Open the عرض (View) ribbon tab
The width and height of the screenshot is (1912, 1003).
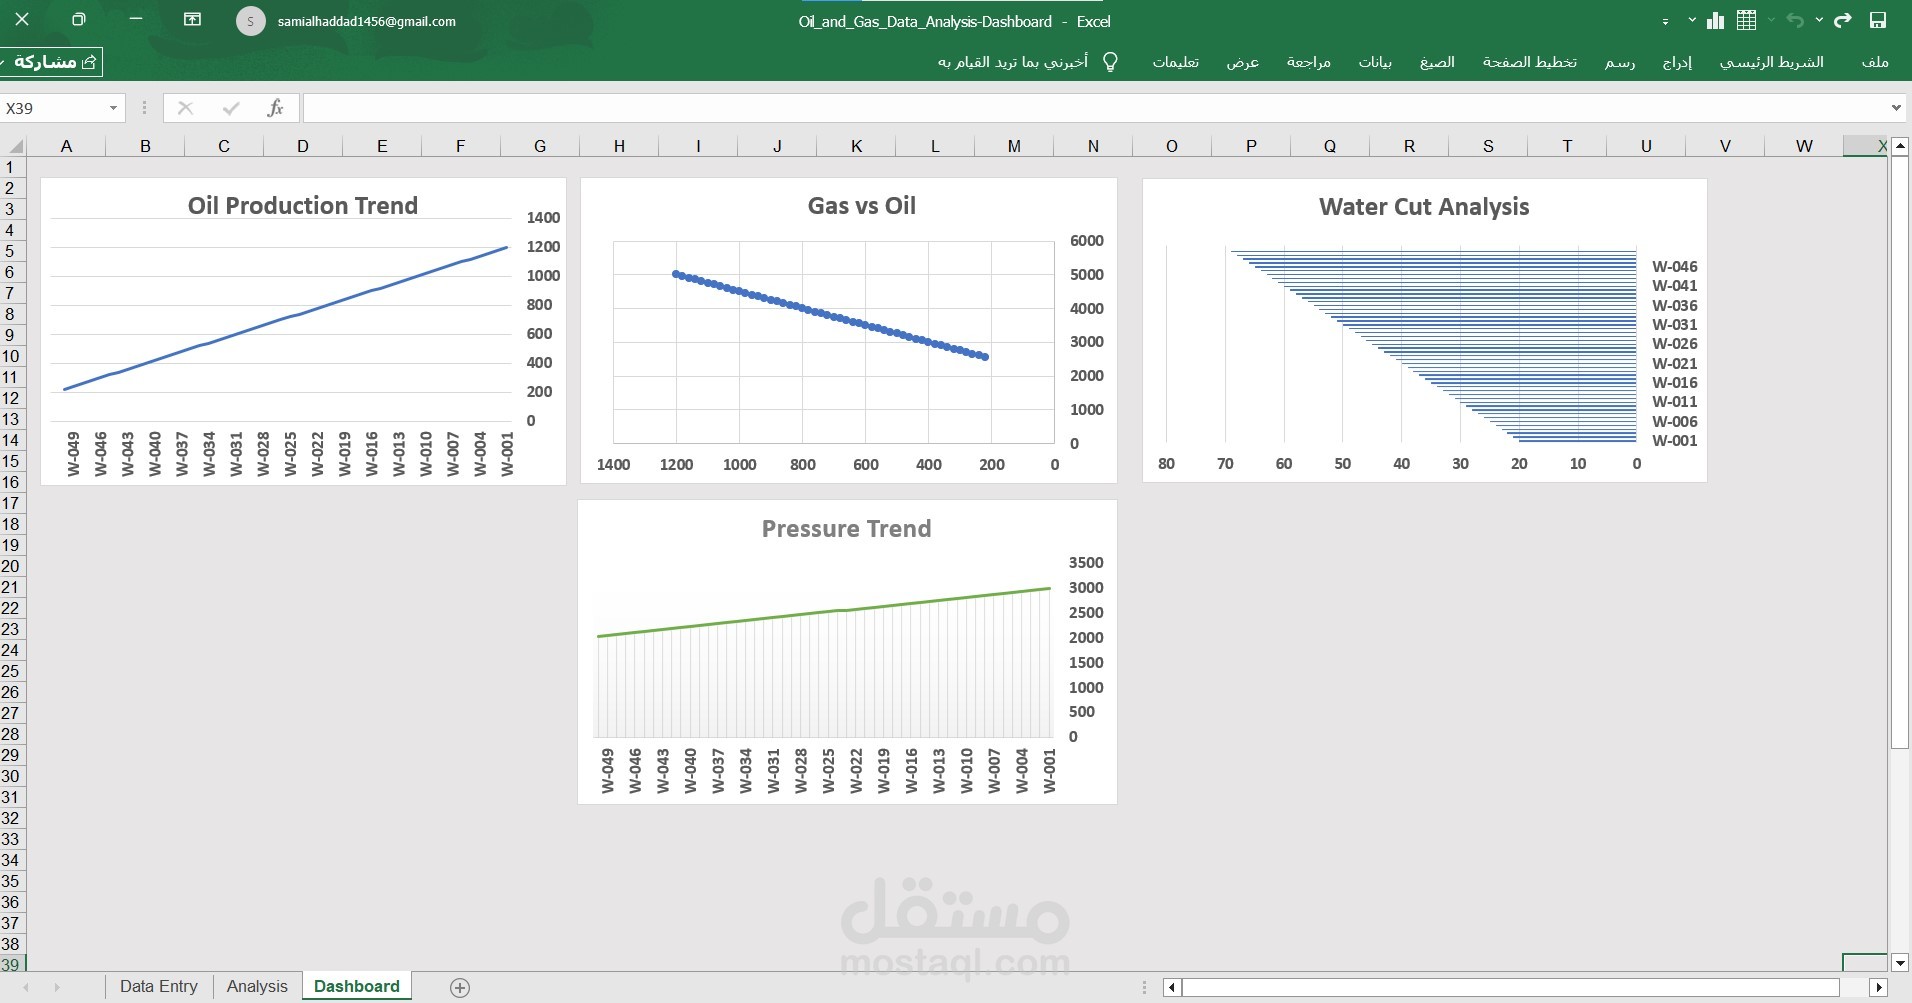[1243, 62]
